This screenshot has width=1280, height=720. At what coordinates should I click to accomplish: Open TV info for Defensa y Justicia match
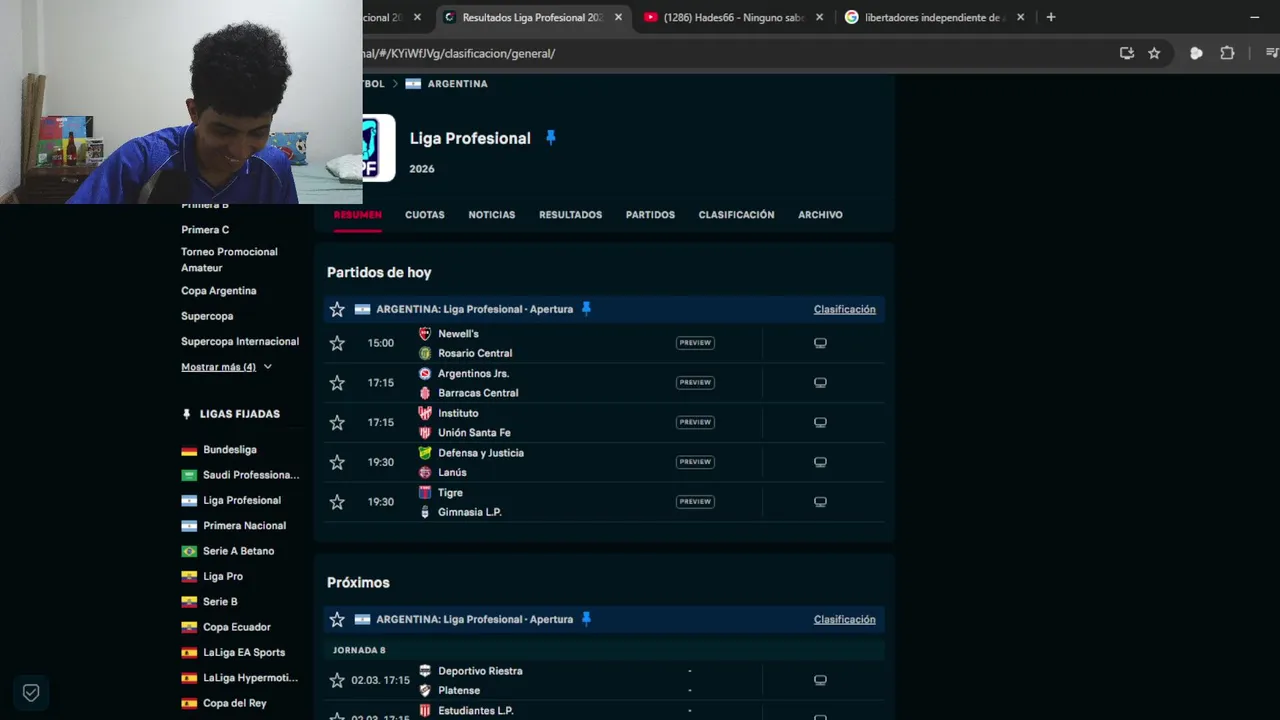click(x=820, y=462)
